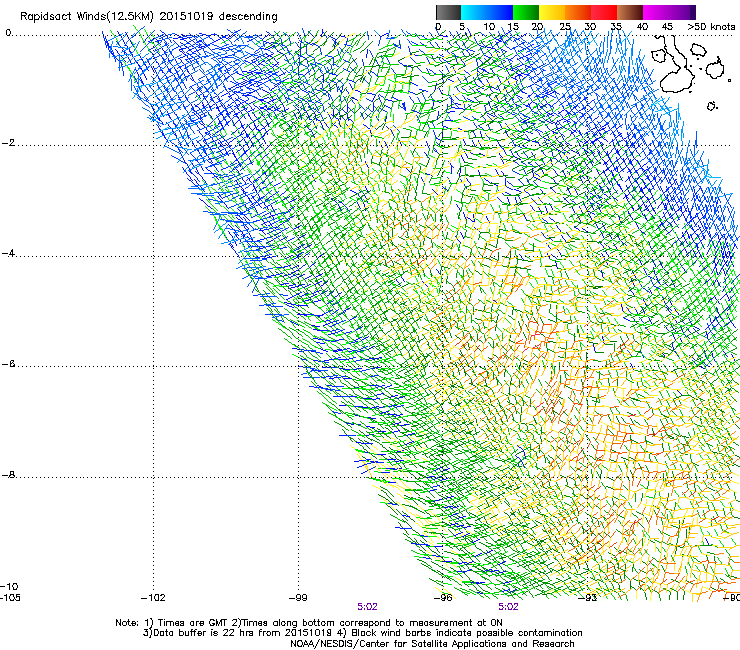Click the latitude label '-6'
This screenshot has height=650, width=740.
click(8, 363)
